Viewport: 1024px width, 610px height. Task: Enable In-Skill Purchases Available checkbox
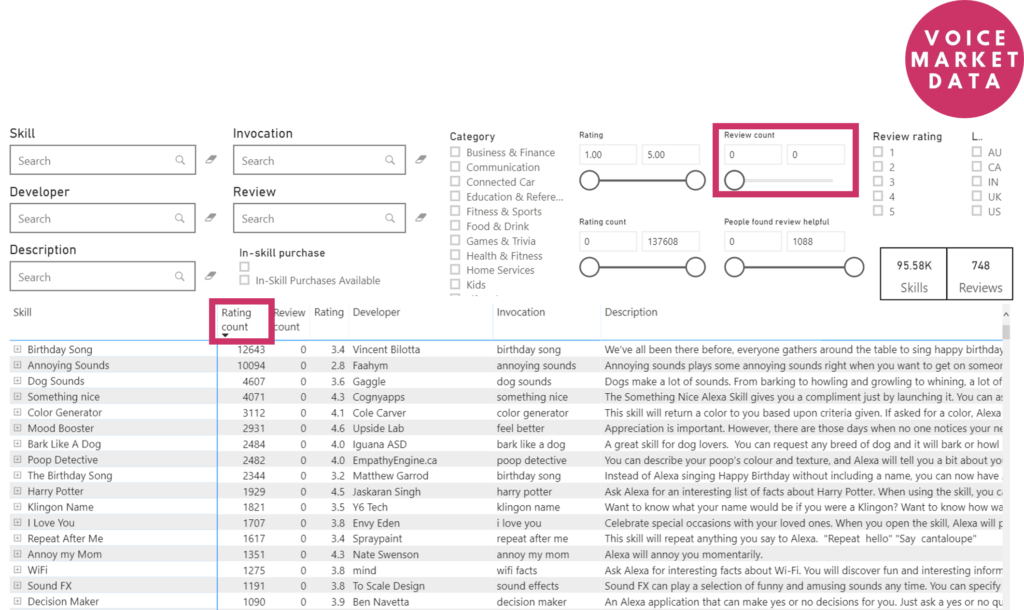point(244,280)
